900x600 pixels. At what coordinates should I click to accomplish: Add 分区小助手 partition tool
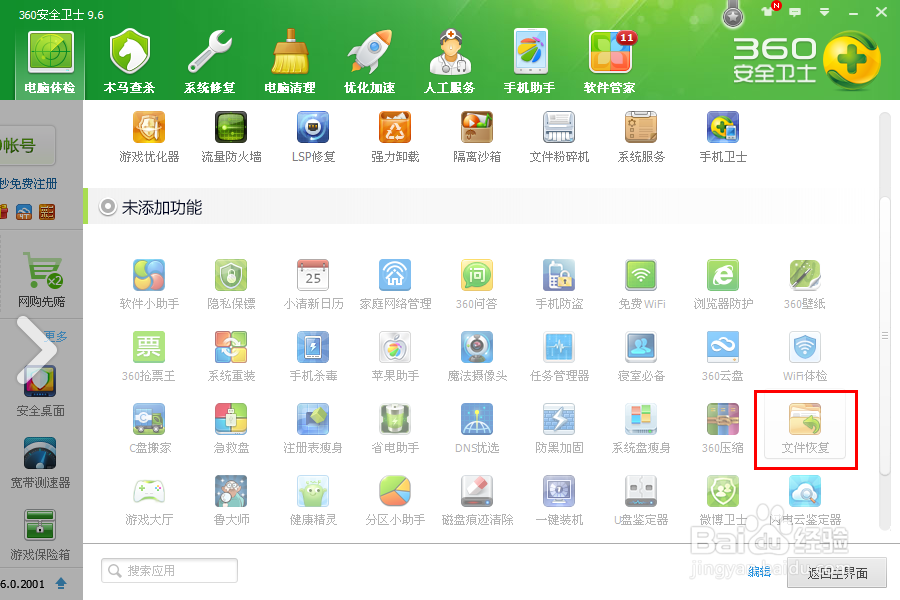[395, 501]
